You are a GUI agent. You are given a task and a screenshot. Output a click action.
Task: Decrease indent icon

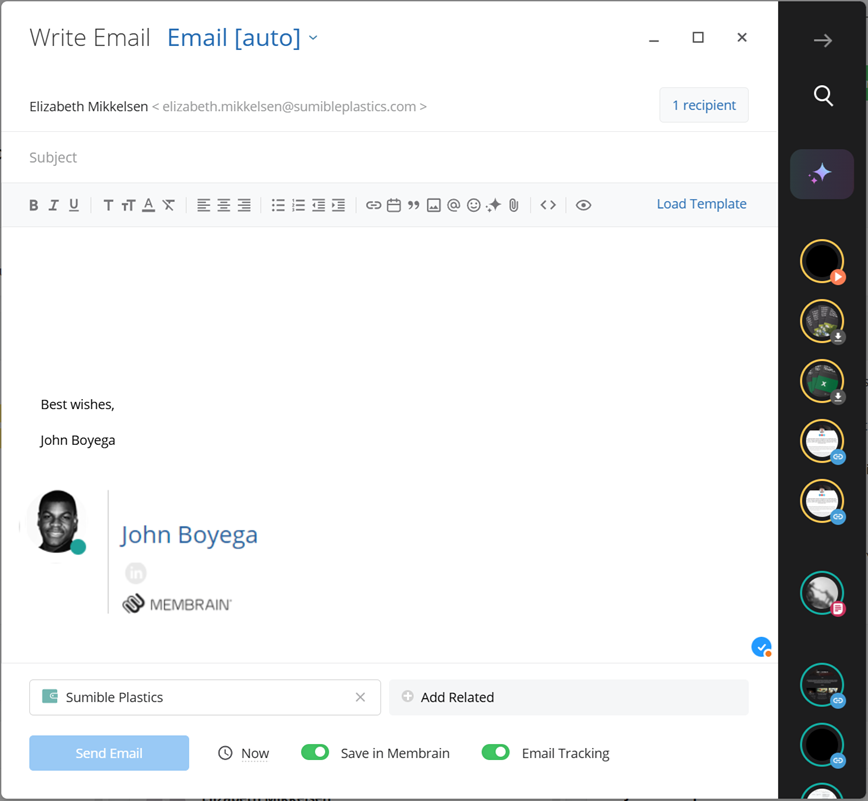coord(319,205)
